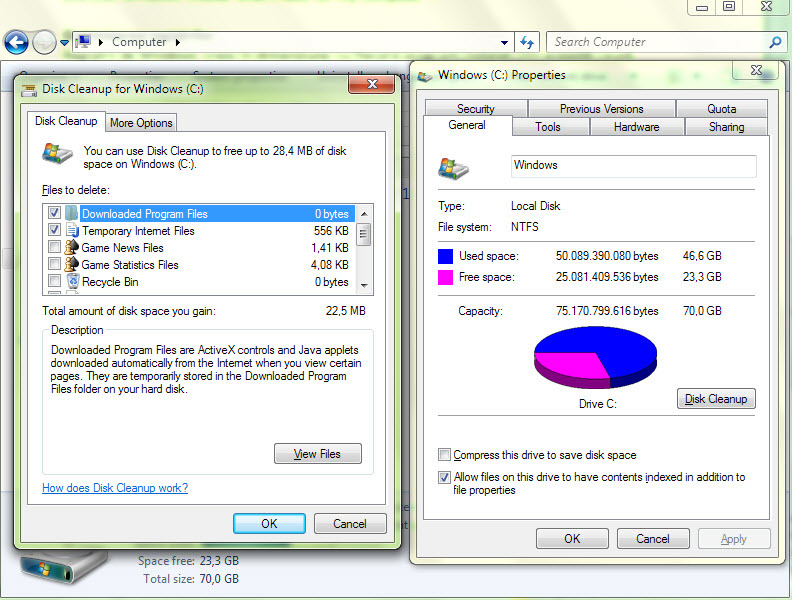Open the recent pages dropdown arrow
Screen dimensions: 792x600
click(64, 43)
